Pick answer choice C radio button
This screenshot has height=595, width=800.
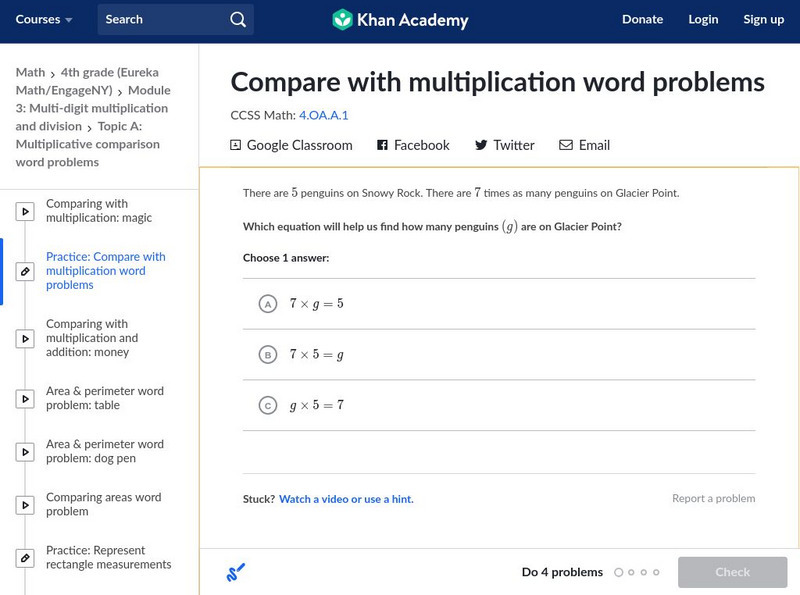(267, 406)
